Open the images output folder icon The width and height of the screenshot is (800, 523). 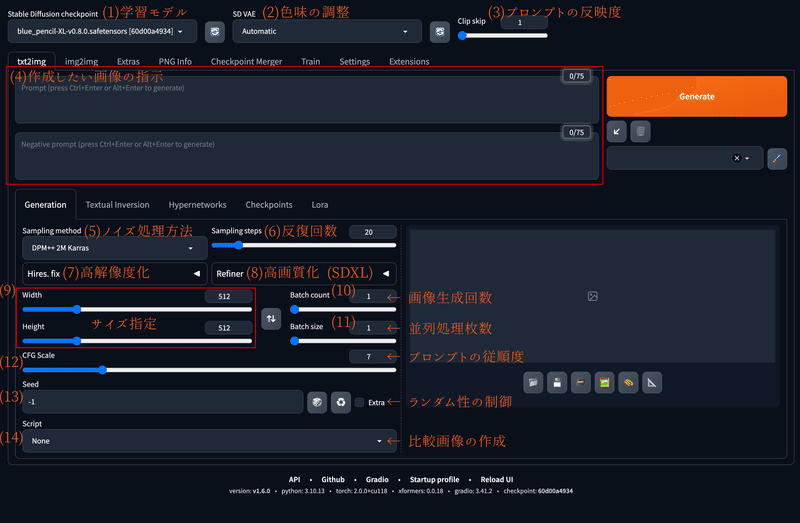[x=533, y=383]
